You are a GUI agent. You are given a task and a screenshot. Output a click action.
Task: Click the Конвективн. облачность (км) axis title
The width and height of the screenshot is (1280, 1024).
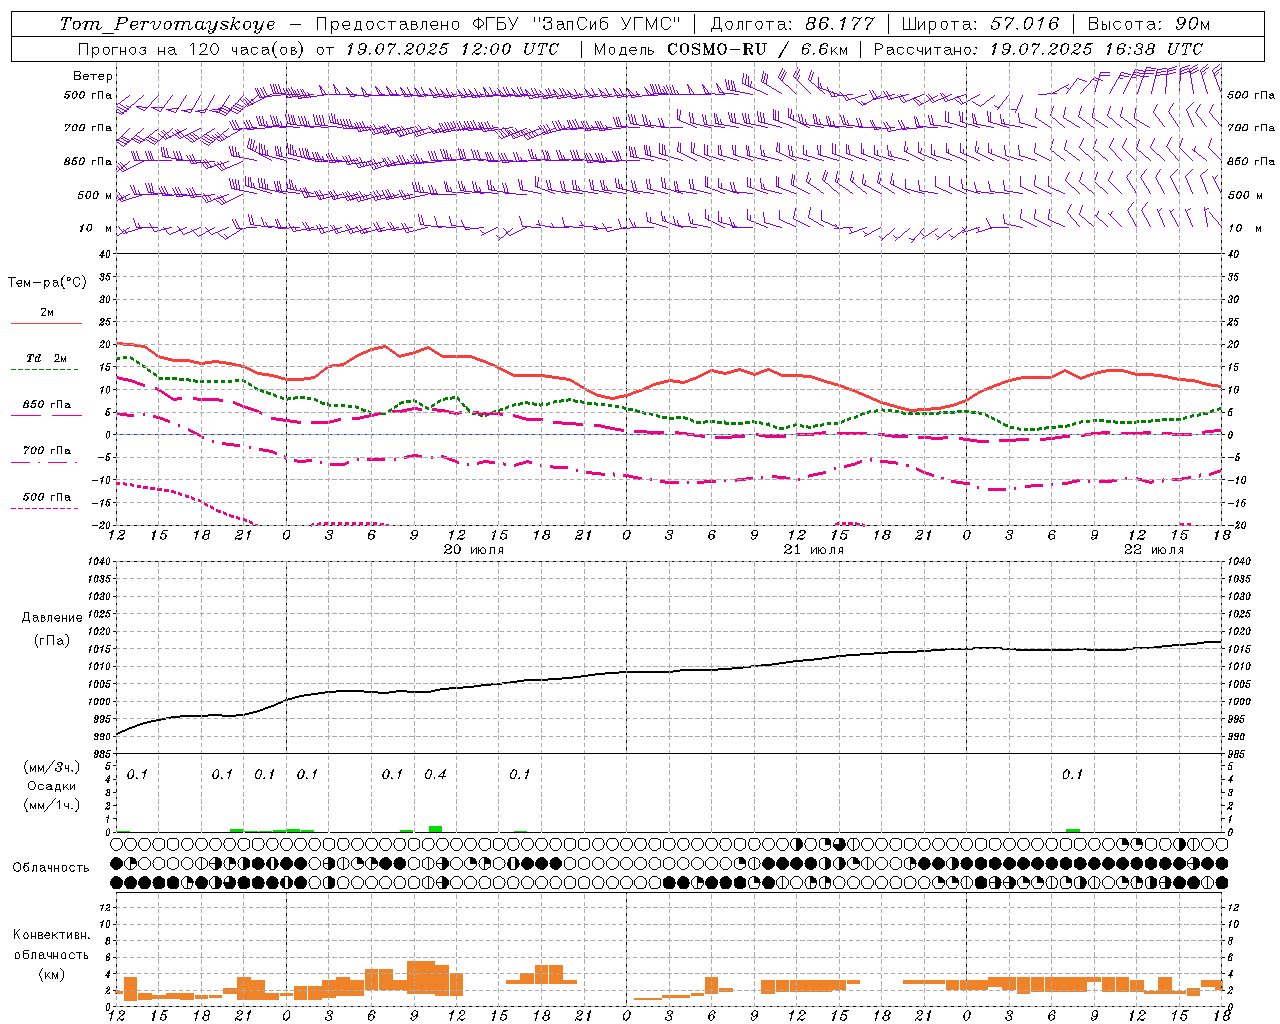coord(51,954)
